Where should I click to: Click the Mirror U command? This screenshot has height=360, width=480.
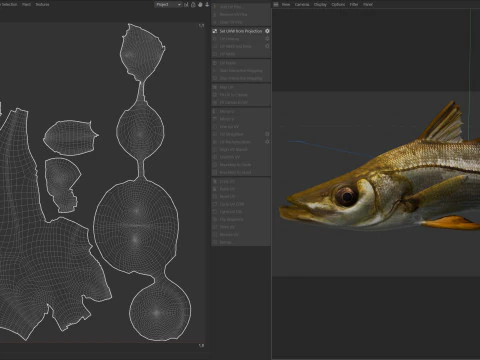[241, 111]
